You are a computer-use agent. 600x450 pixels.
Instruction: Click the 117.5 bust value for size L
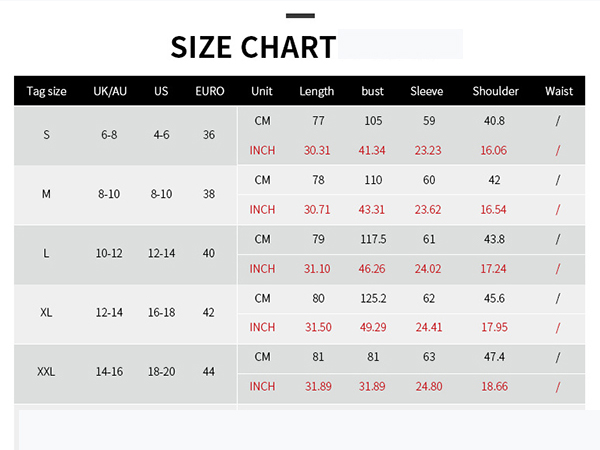(373, 239)
